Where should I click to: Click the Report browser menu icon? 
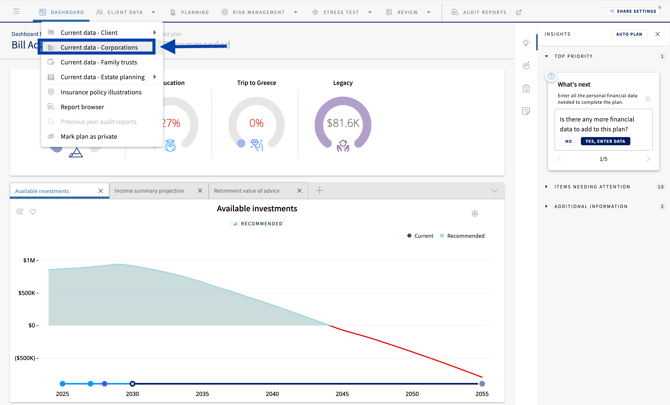point(51,107)
